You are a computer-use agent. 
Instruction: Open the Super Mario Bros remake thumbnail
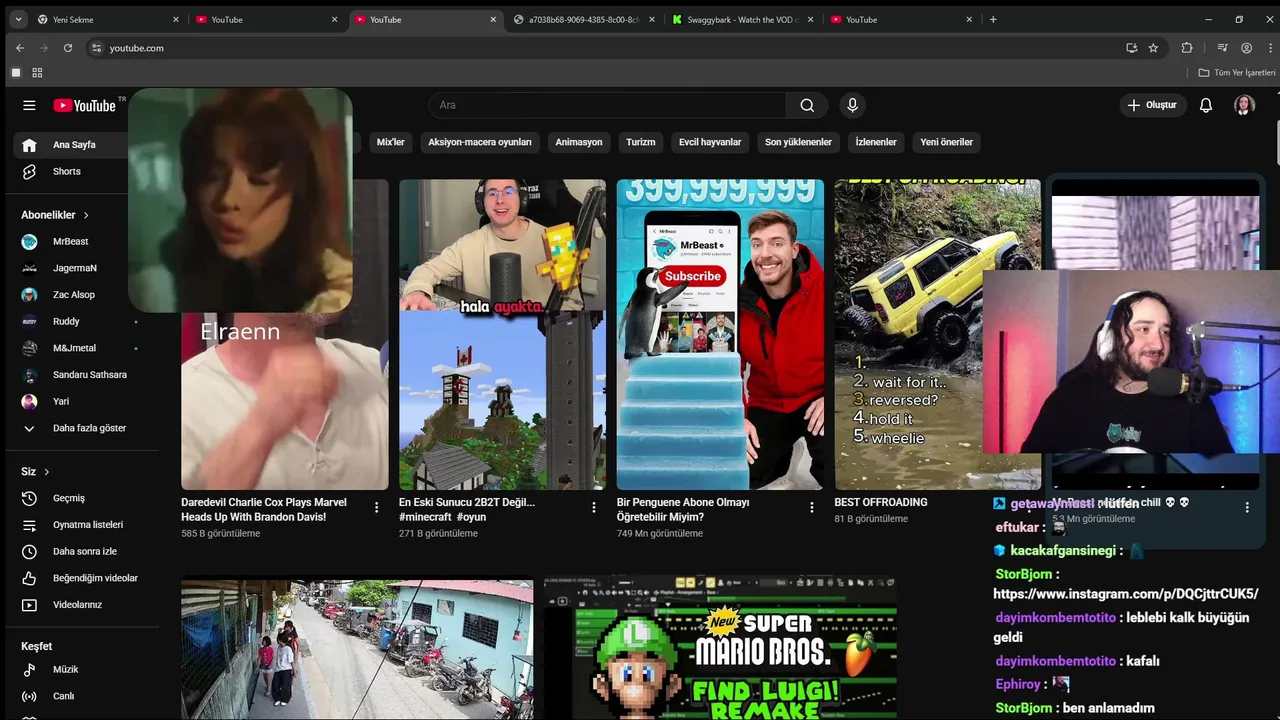720,648
